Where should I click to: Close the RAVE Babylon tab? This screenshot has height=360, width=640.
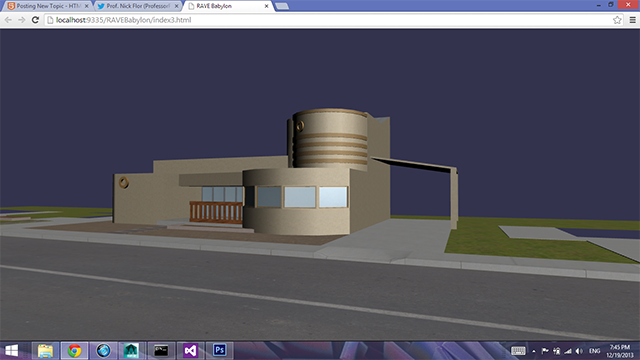pyautogui.click(x=266, y=6)
